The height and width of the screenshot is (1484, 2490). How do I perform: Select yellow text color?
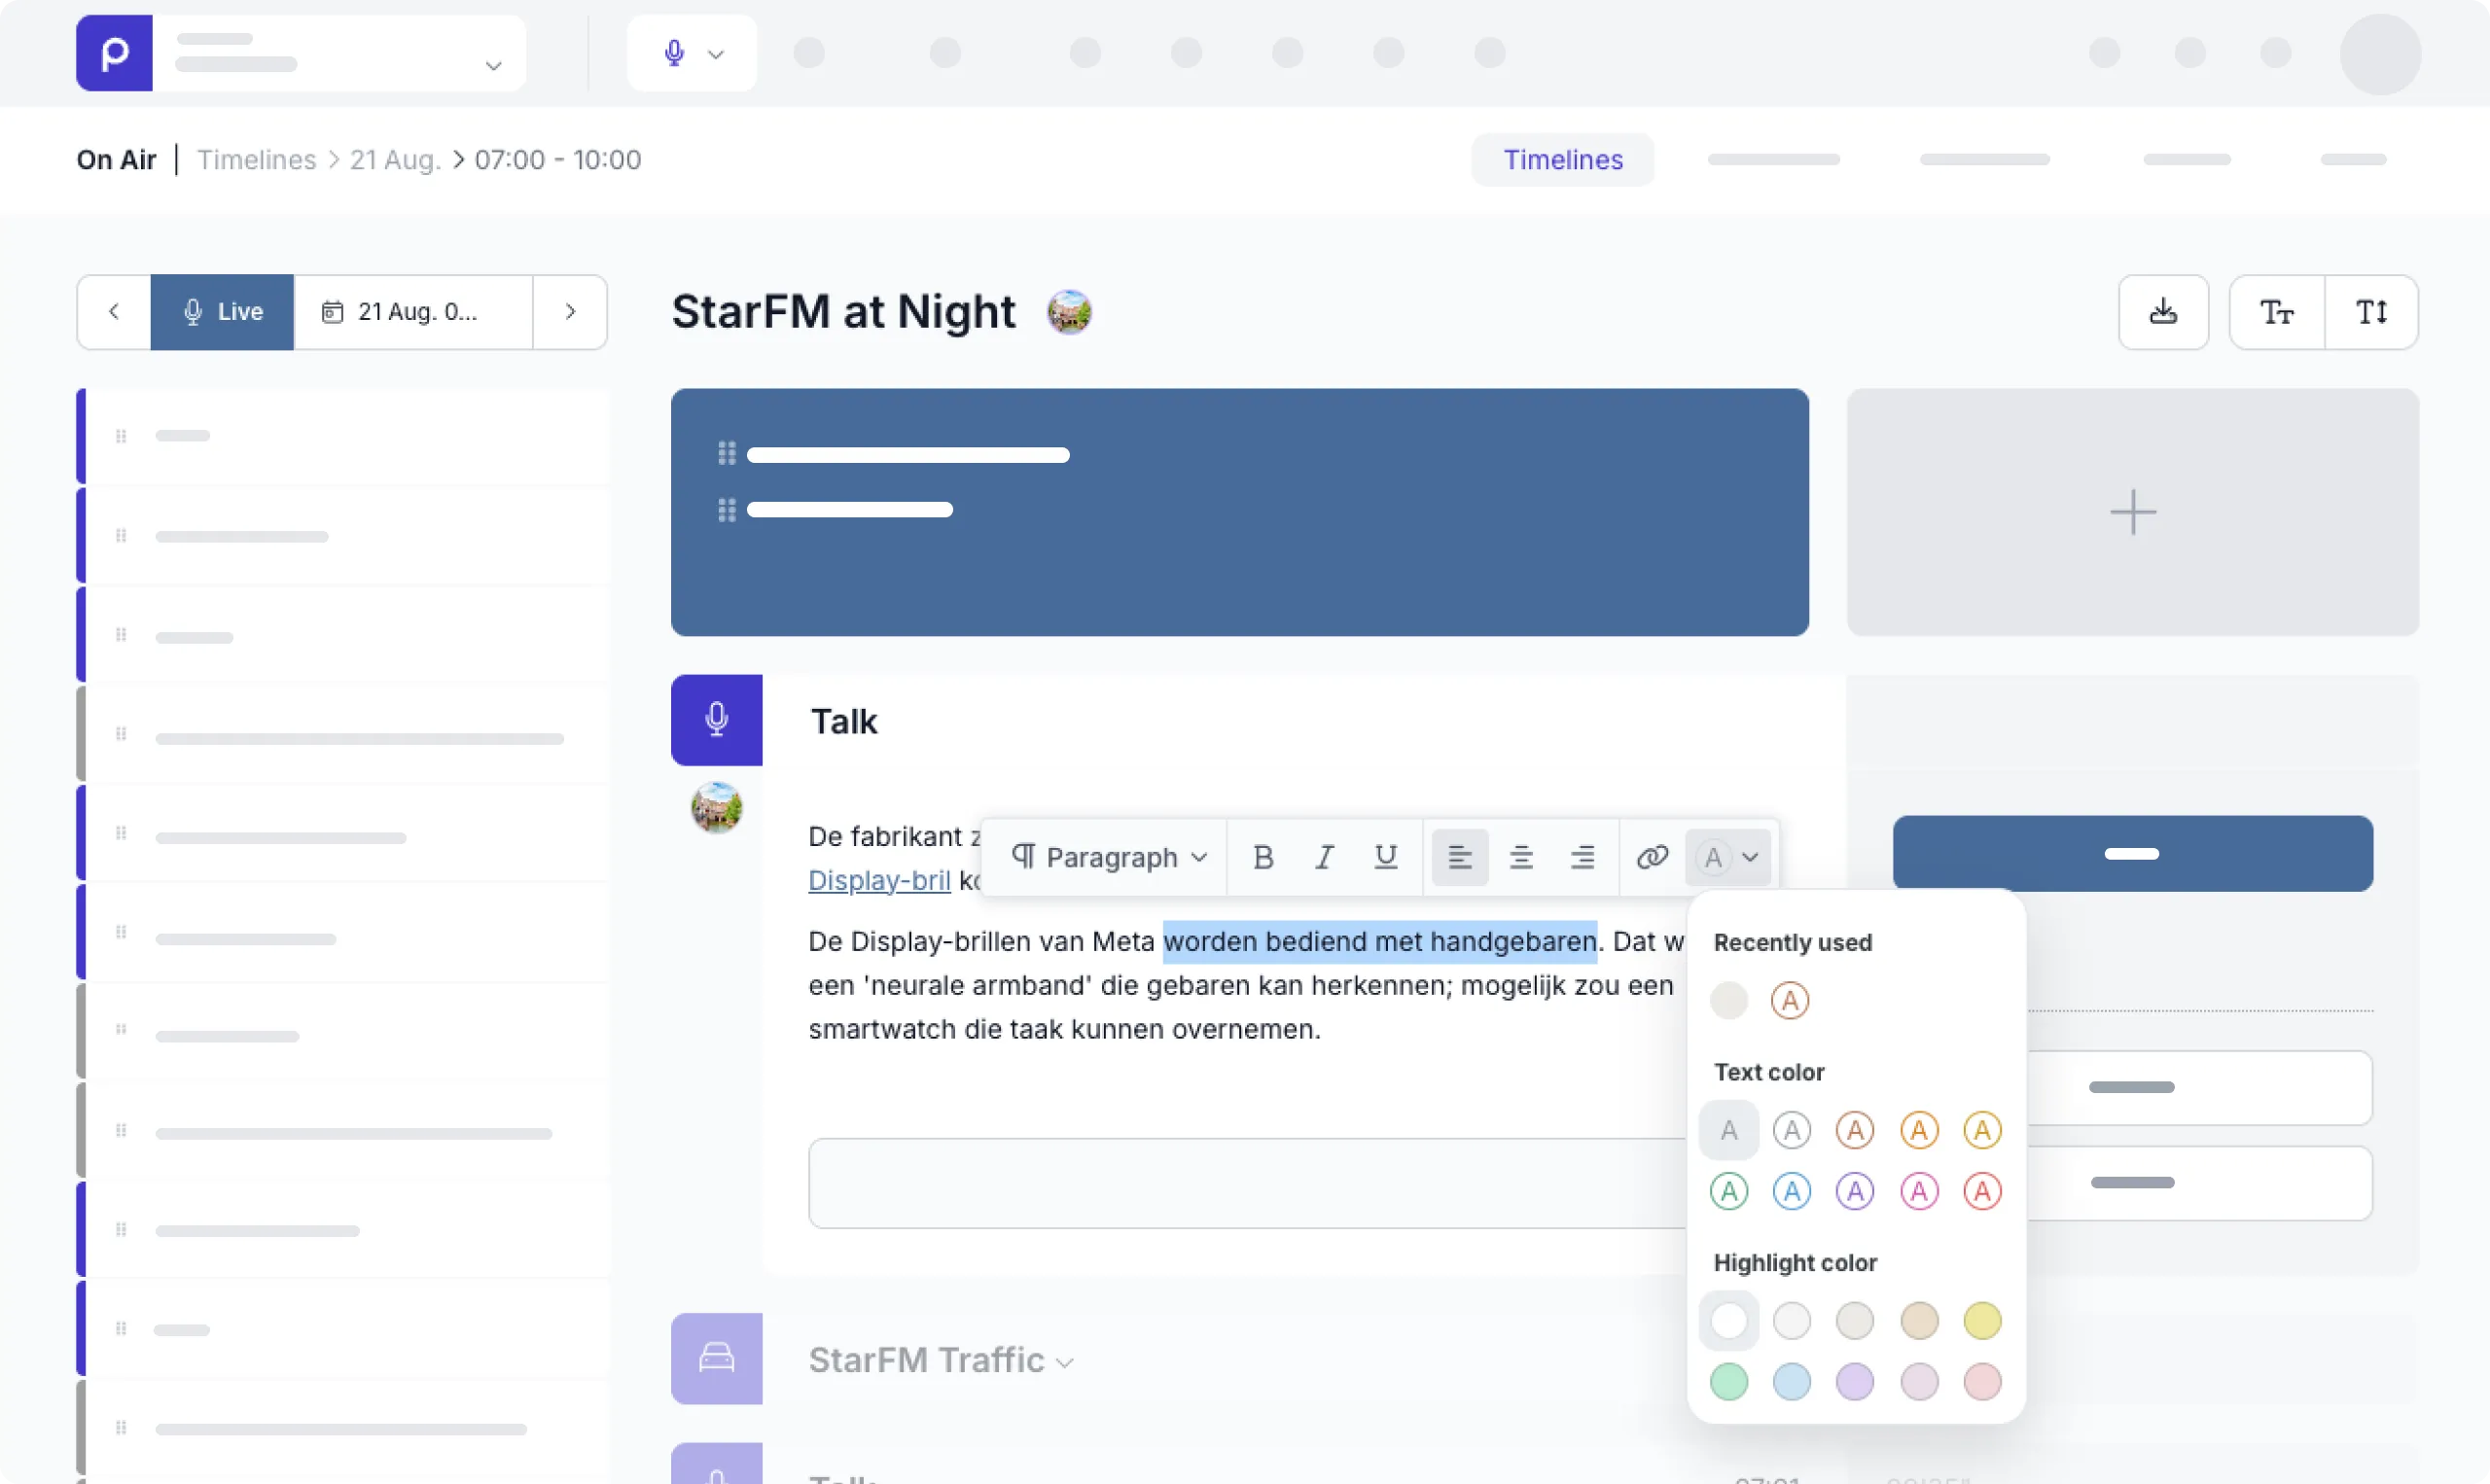pos(1982,1130)
